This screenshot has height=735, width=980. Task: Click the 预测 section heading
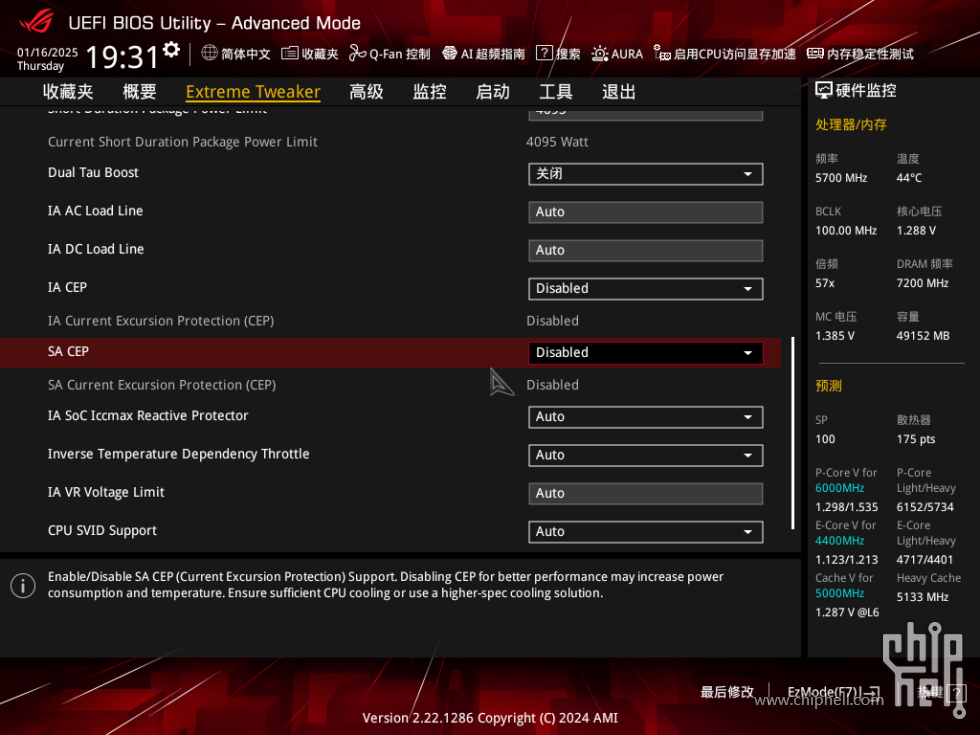point(828,386)
